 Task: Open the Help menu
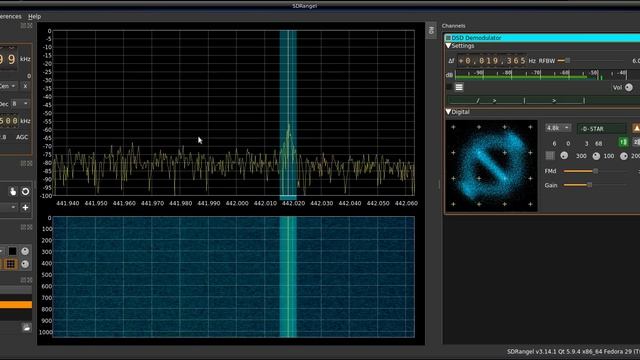(34, 16)
